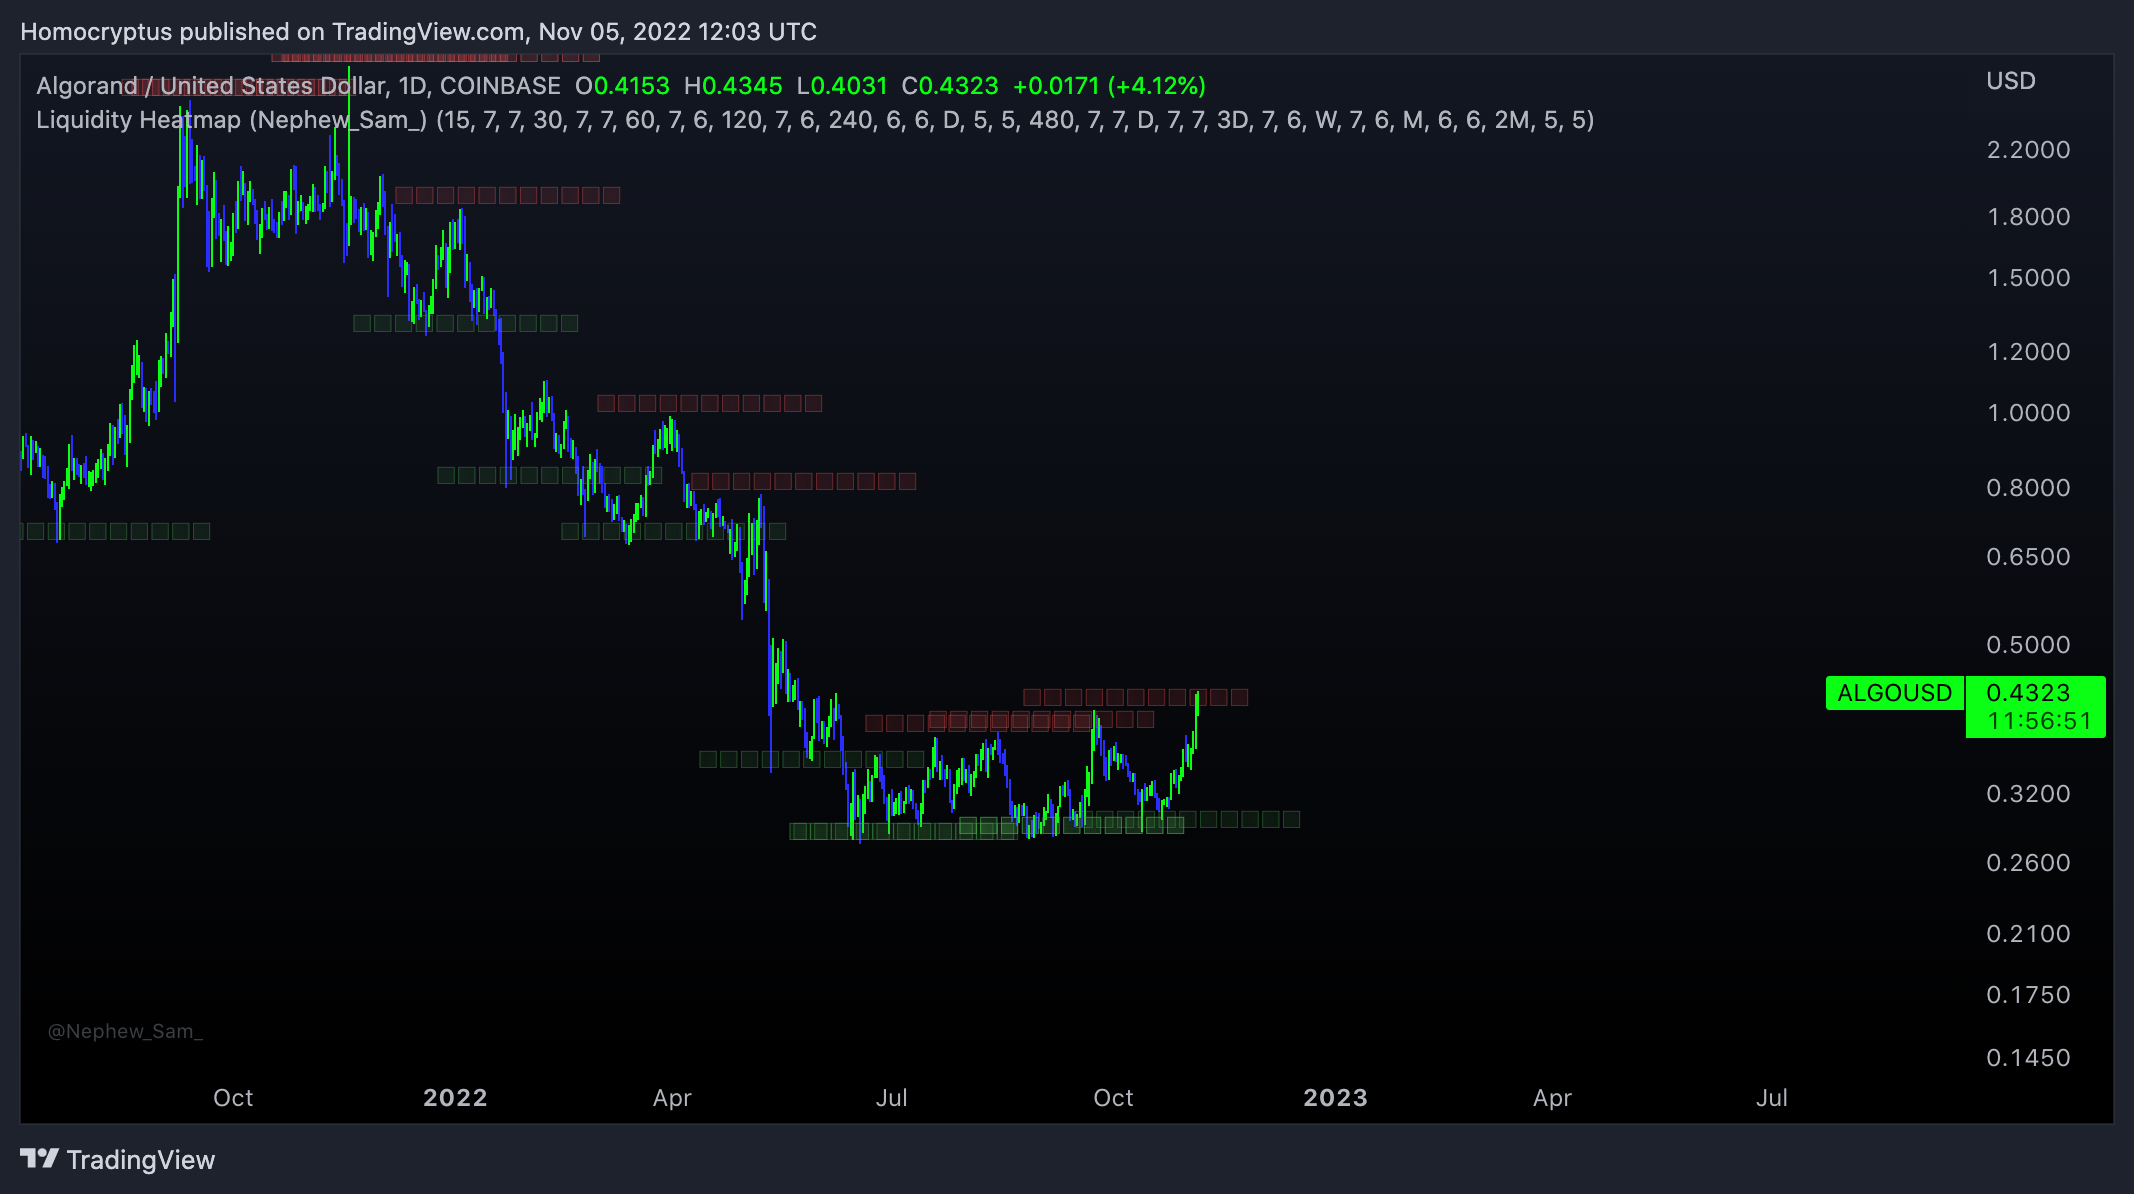Click the USD currency label
The image size is (2134, 1194).
pyautogui.click(x=2011, y=81)
